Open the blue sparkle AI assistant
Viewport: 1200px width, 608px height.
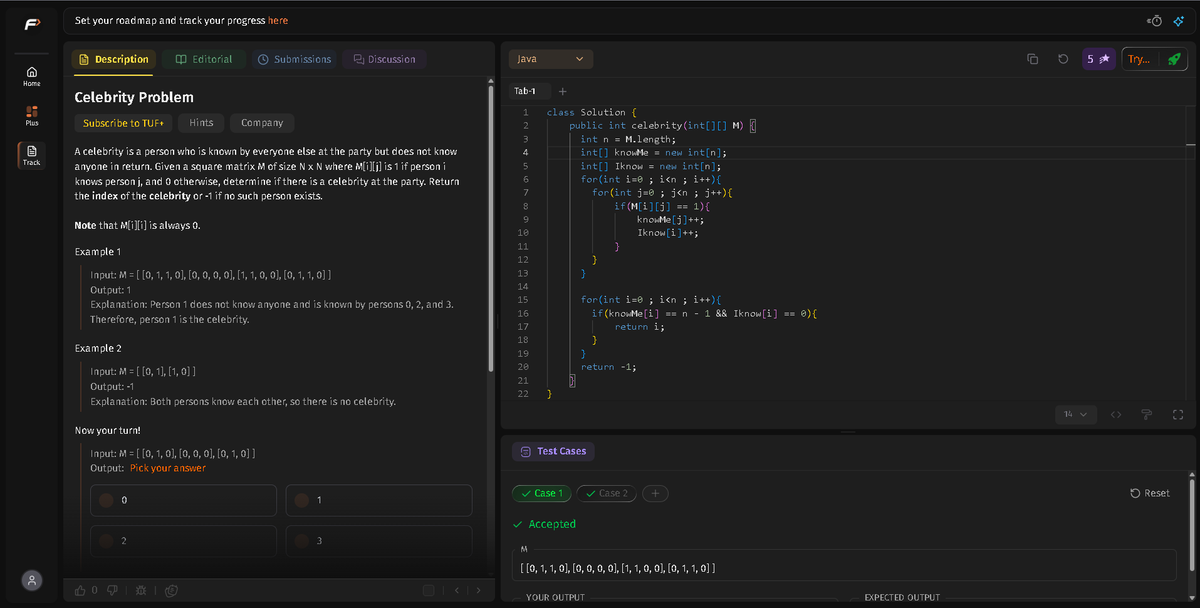pyautogui.click(x=1178, y=20)
